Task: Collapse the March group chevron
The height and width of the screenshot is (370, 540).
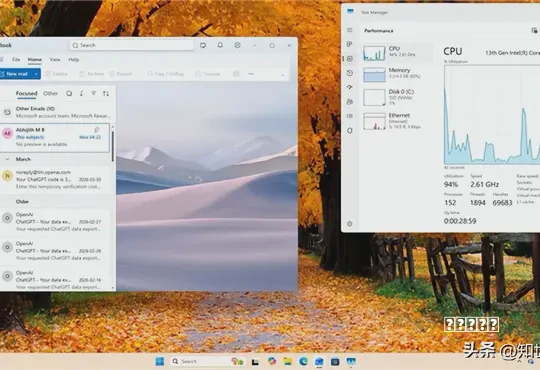Action: pos(7,159)
